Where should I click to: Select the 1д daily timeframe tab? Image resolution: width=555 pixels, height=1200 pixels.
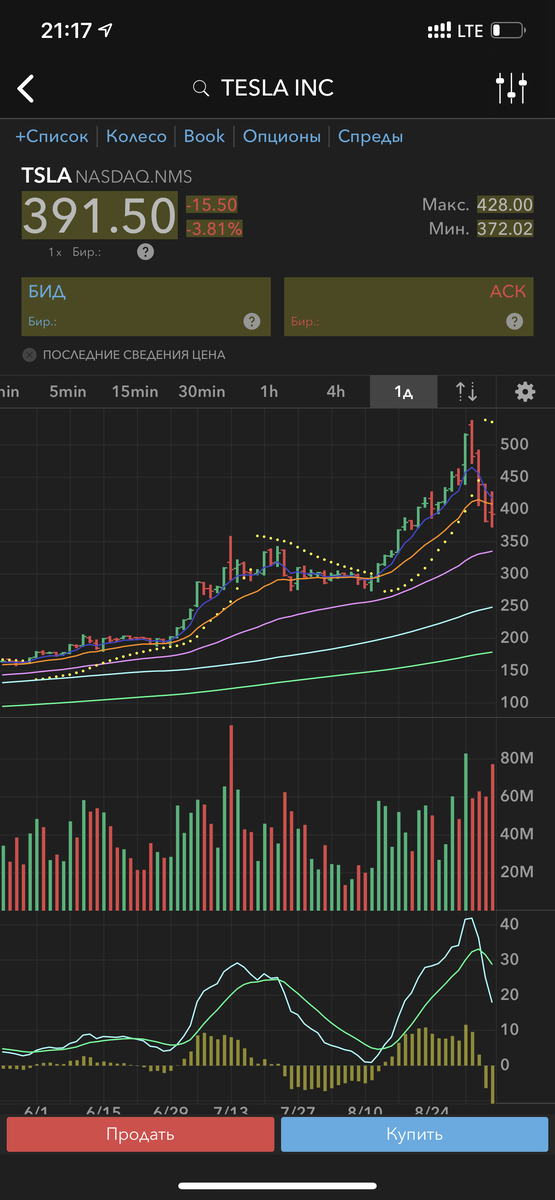404,392
